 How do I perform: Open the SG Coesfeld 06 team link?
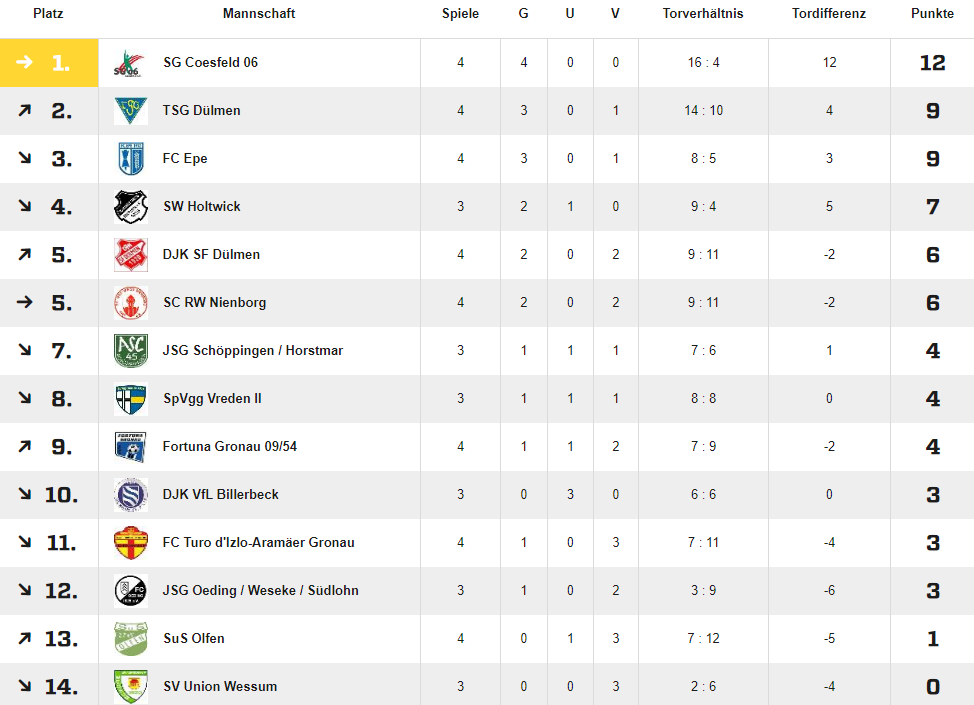click(210, 63)
